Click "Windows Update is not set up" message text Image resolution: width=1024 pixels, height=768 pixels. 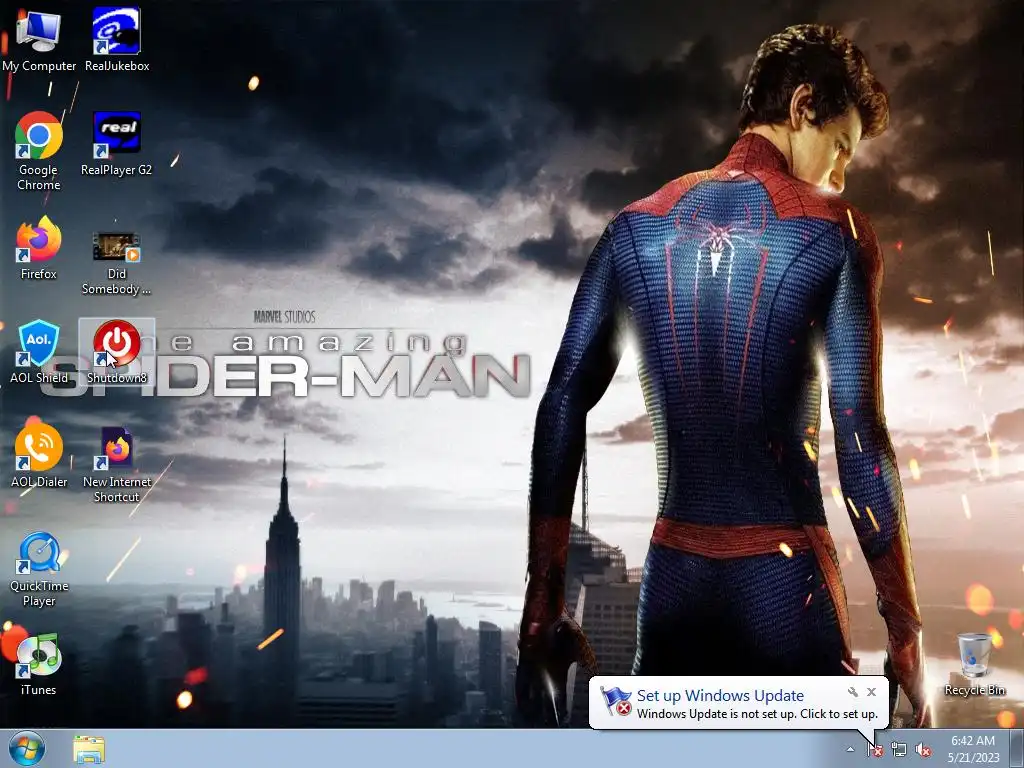(716, 714)
